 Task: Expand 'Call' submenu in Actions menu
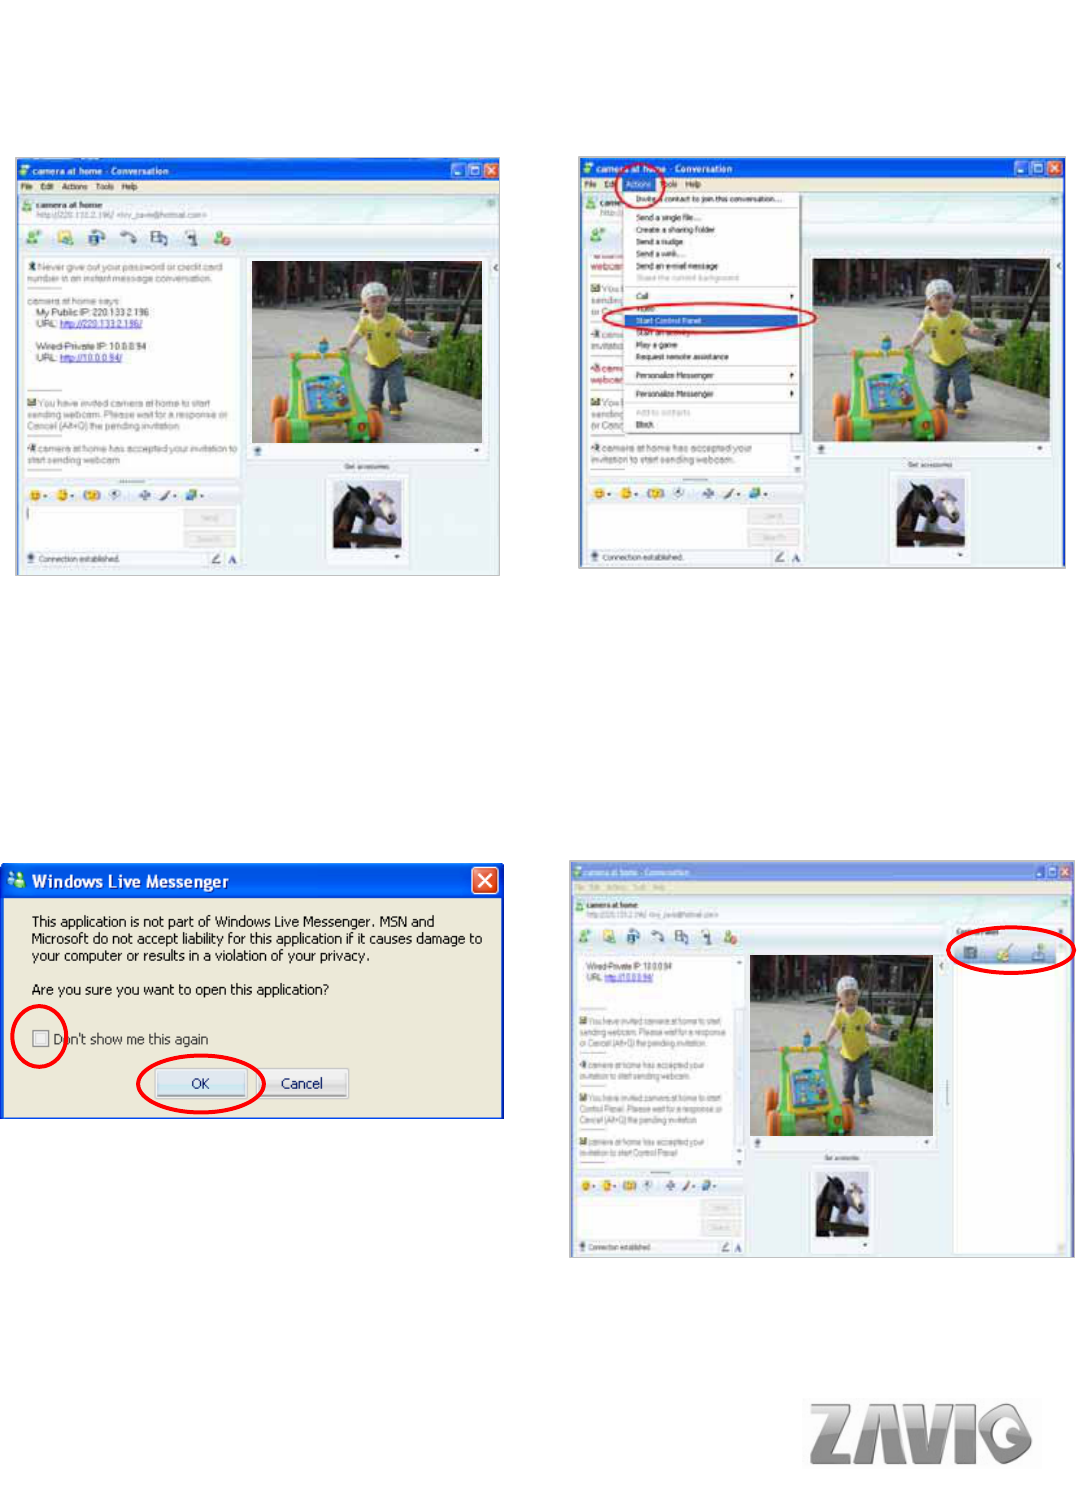point(710,296)
